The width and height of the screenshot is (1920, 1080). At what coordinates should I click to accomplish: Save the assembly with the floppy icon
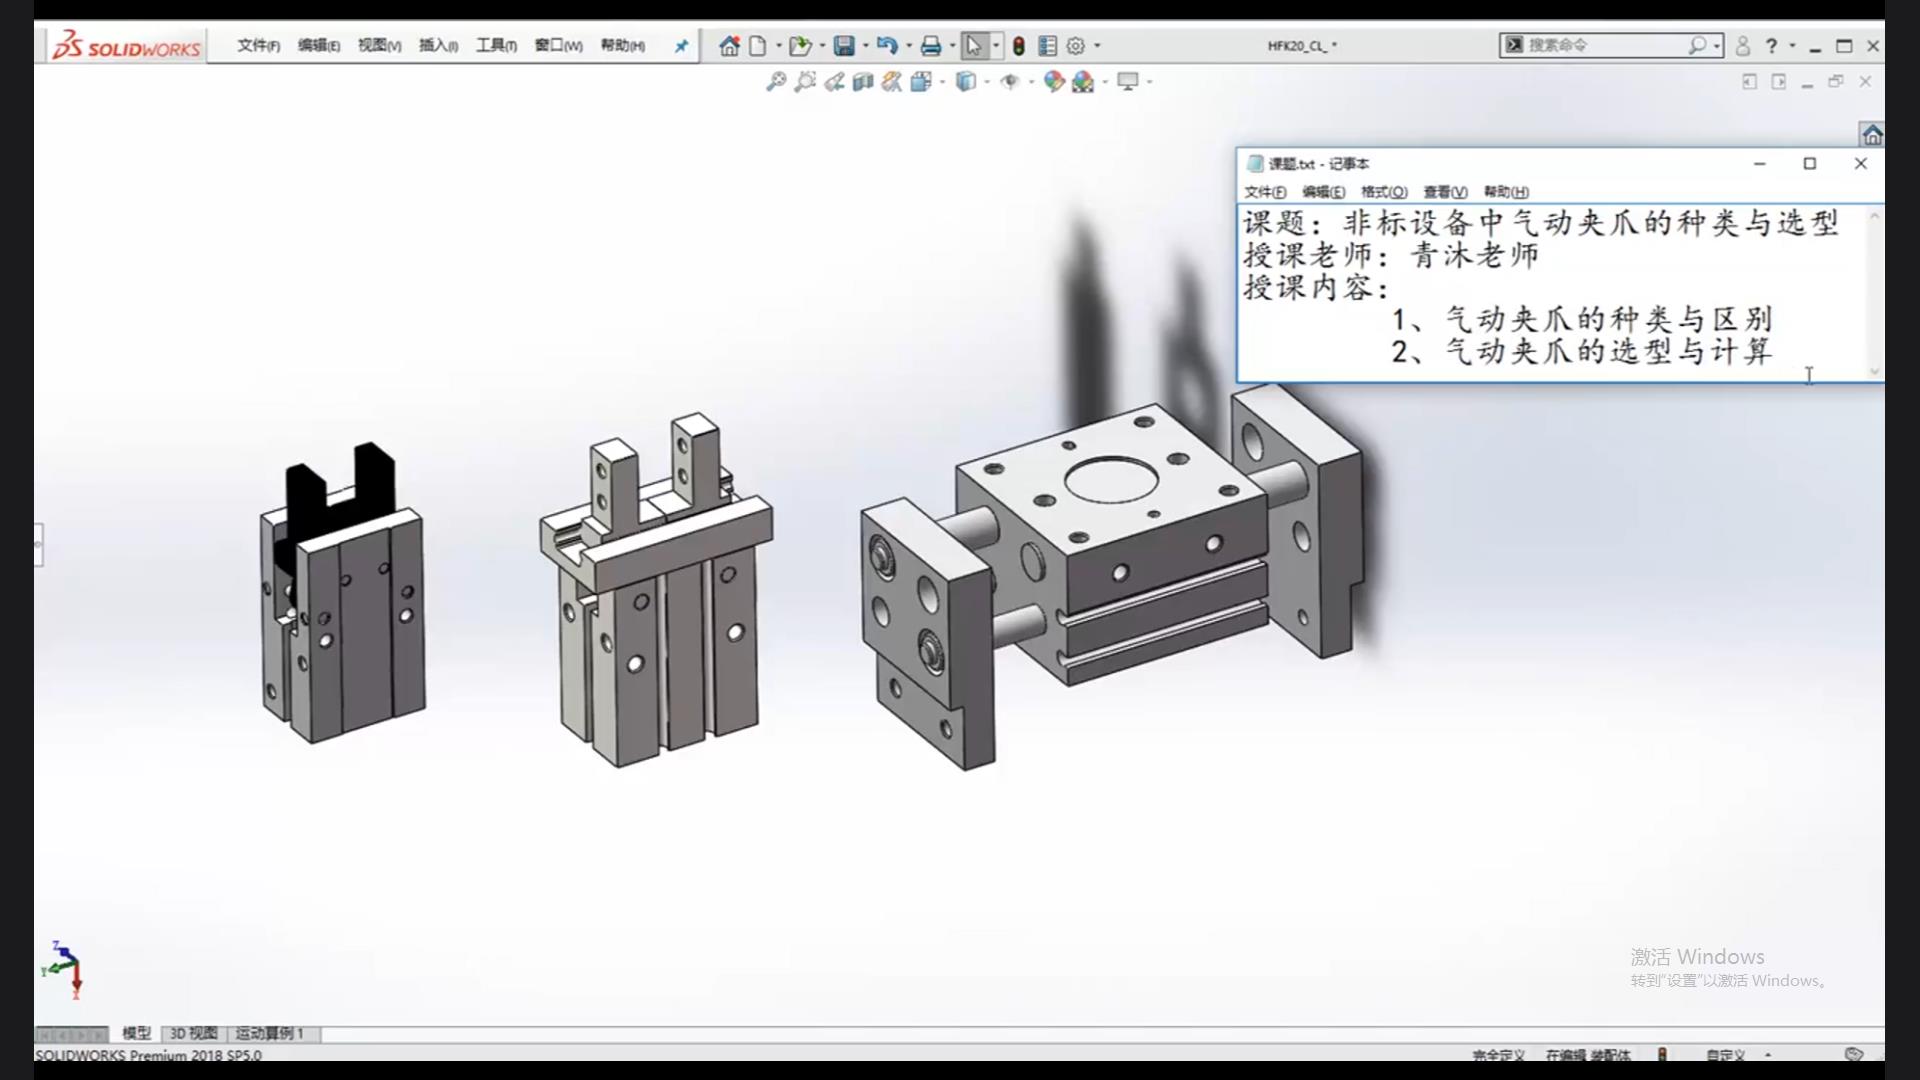pyautogui.click(x=844, y=46)
